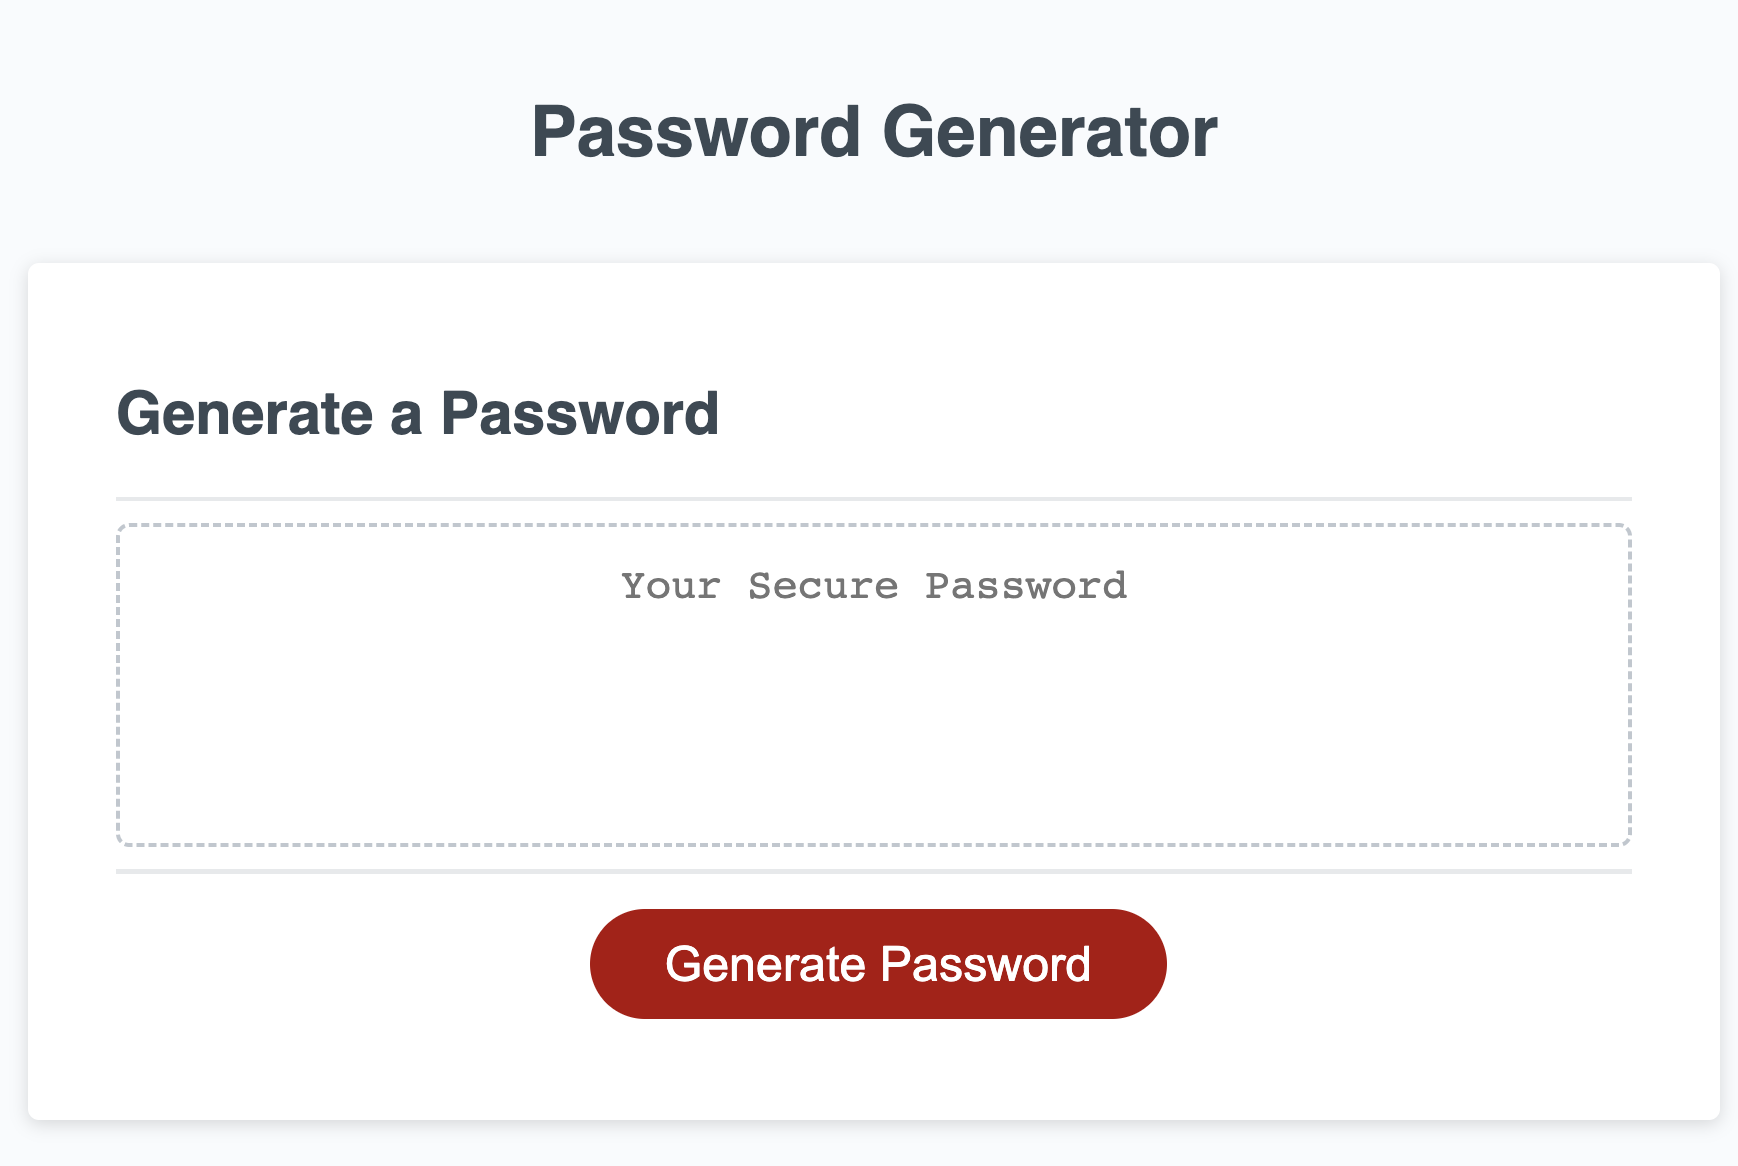Click the rounded red Generate Password pill

tap(877, 962)
